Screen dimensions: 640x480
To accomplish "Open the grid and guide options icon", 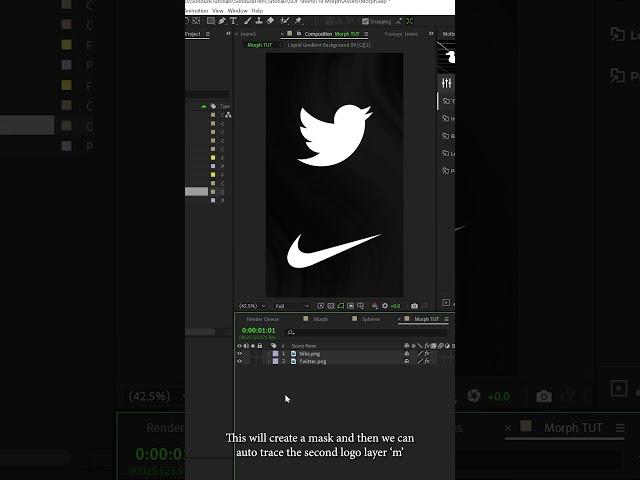I will tap(360, 306).
